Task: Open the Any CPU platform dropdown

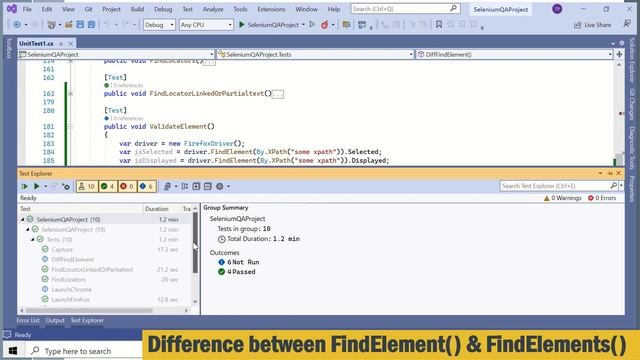Action: click(x=206, y=25)
